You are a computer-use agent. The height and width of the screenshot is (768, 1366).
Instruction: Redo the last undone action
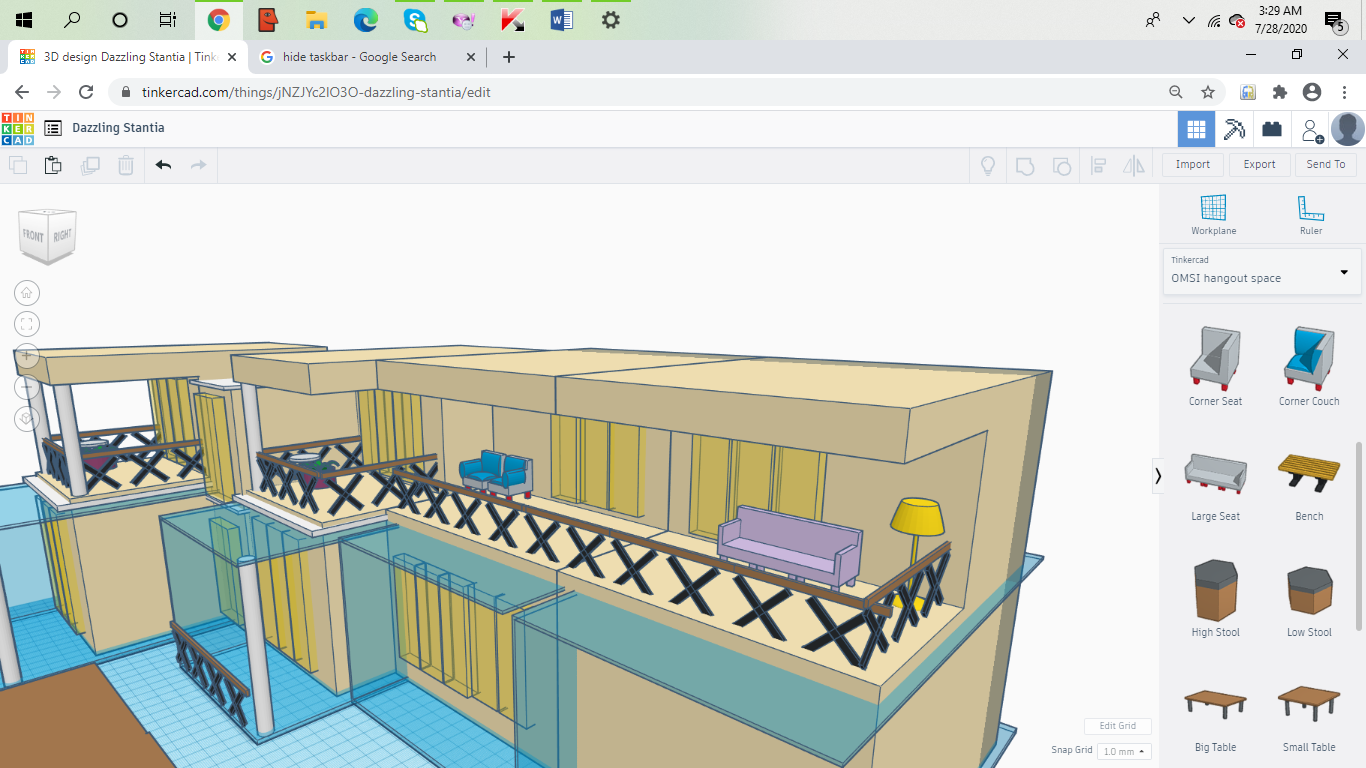198,165
